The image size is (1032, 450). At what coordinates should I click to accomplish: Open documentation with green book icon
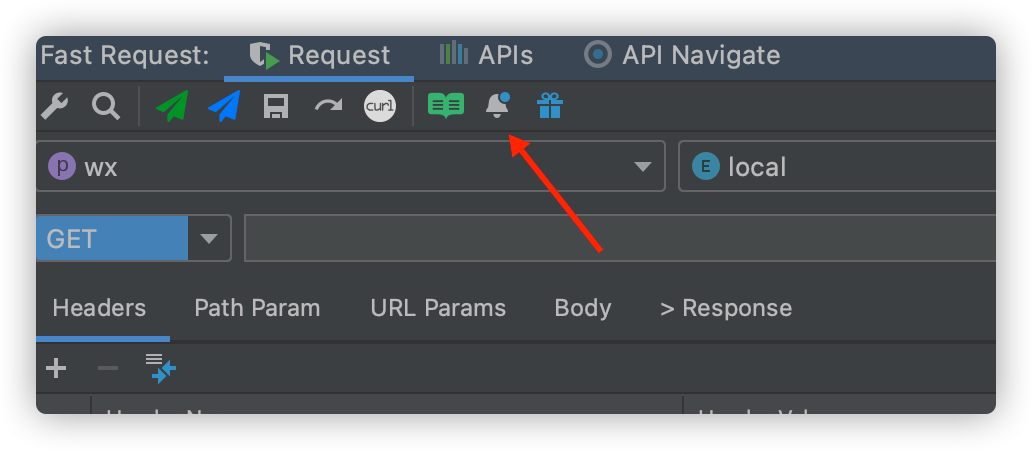(445, 105)
